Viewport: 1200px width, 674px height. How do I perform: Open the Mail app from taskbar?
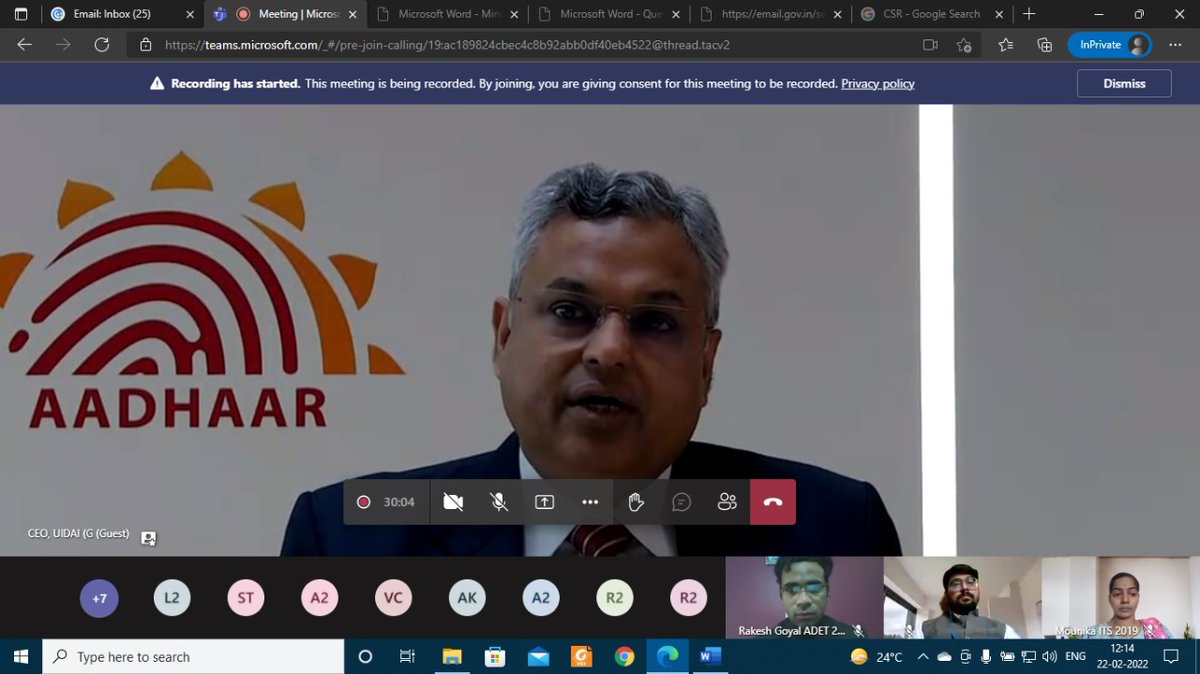(x=538, y=657)
